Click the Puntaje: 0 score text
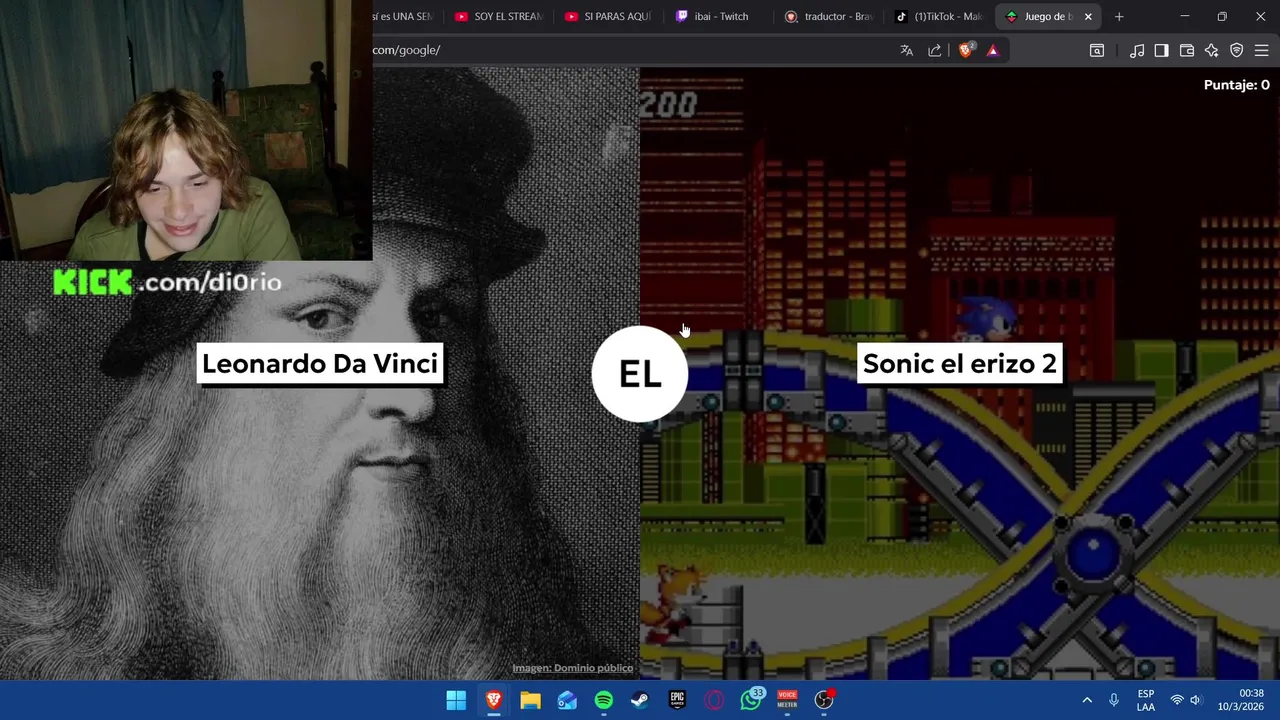 (x=1236, y=85)
